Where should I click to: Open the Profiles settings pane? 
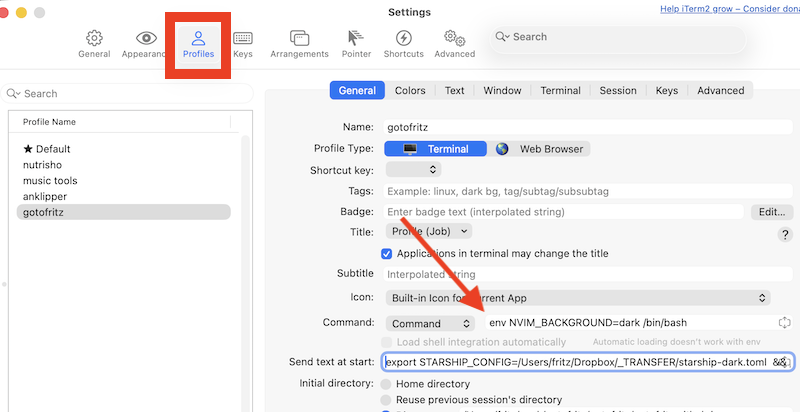click(x=198, y=44)
